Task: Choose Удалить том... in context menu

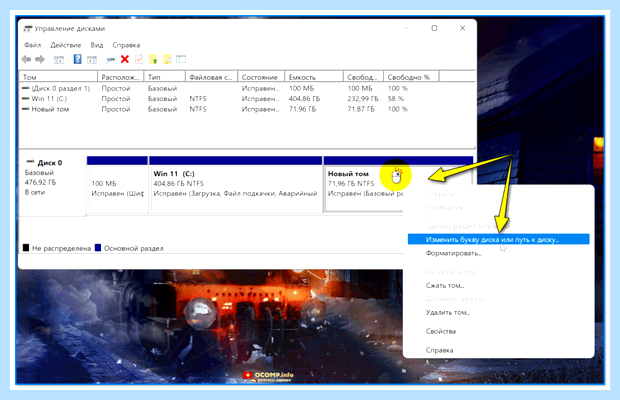Action: click(448, 312)
